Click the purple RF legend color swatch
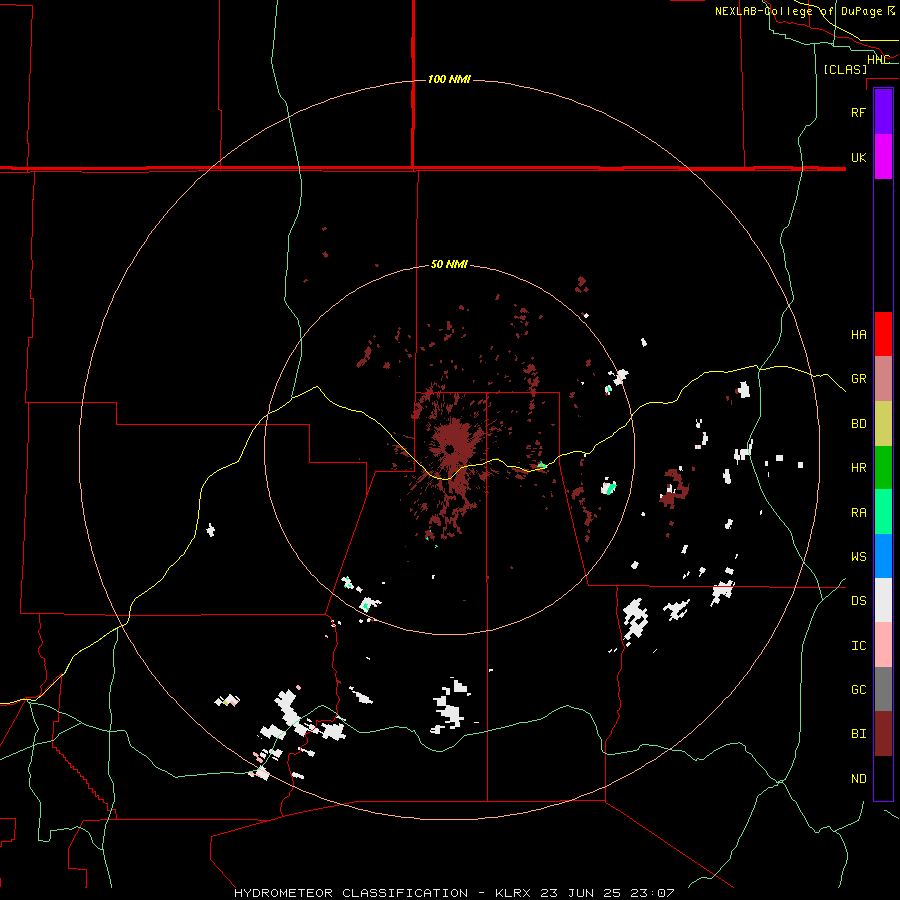Viewport: 900px width, 900px height. (883, 112)
